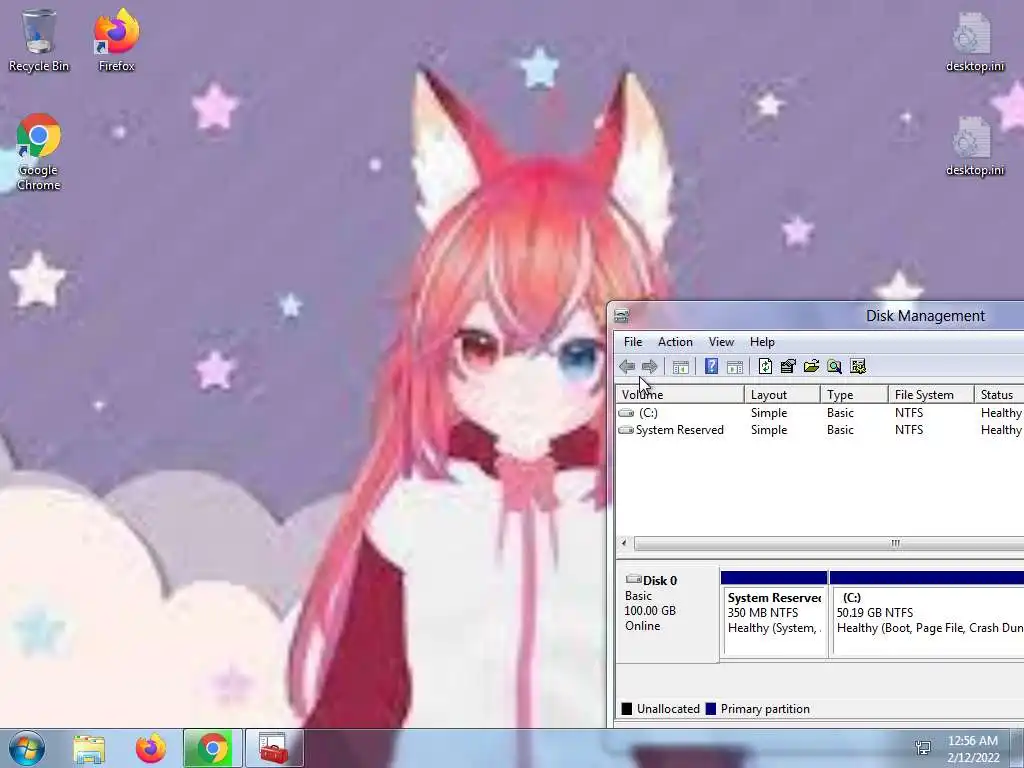Select the Google Chrome desktop shortcut

[39, 152]
